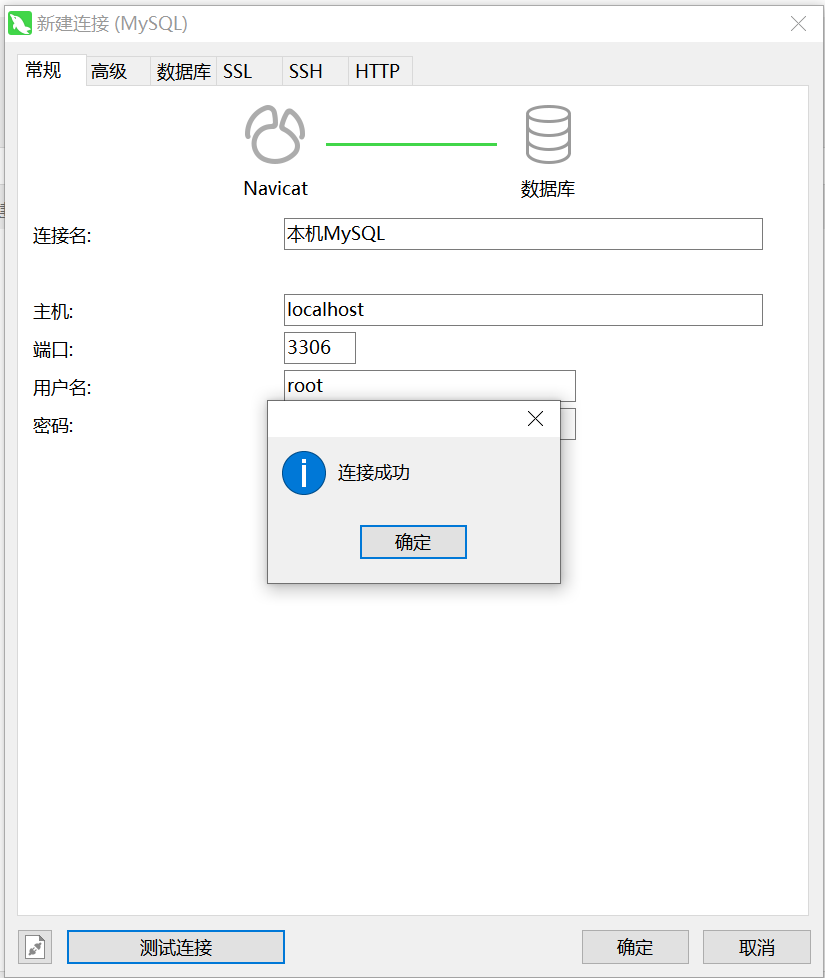Click the 主机 field showing localhost
Viewport: 825px width, 978px height.
(x=522, y=309)
